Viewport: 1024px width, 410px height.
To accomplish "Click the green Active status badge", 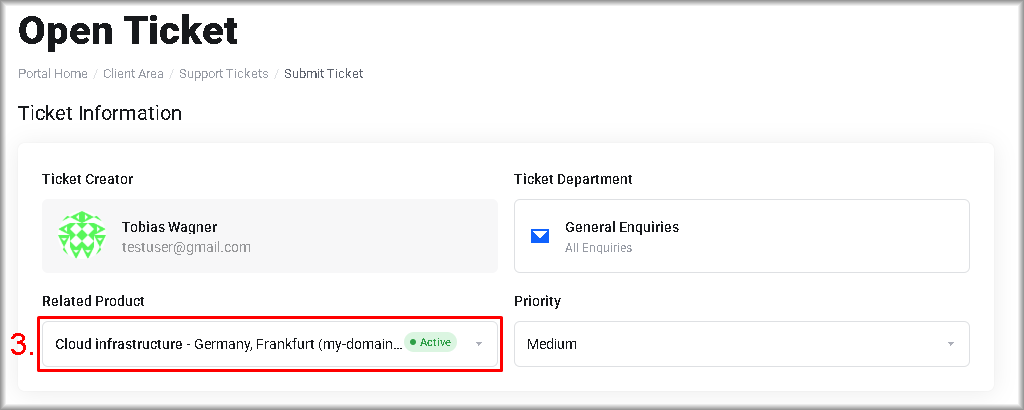I will tap(431, 342).
